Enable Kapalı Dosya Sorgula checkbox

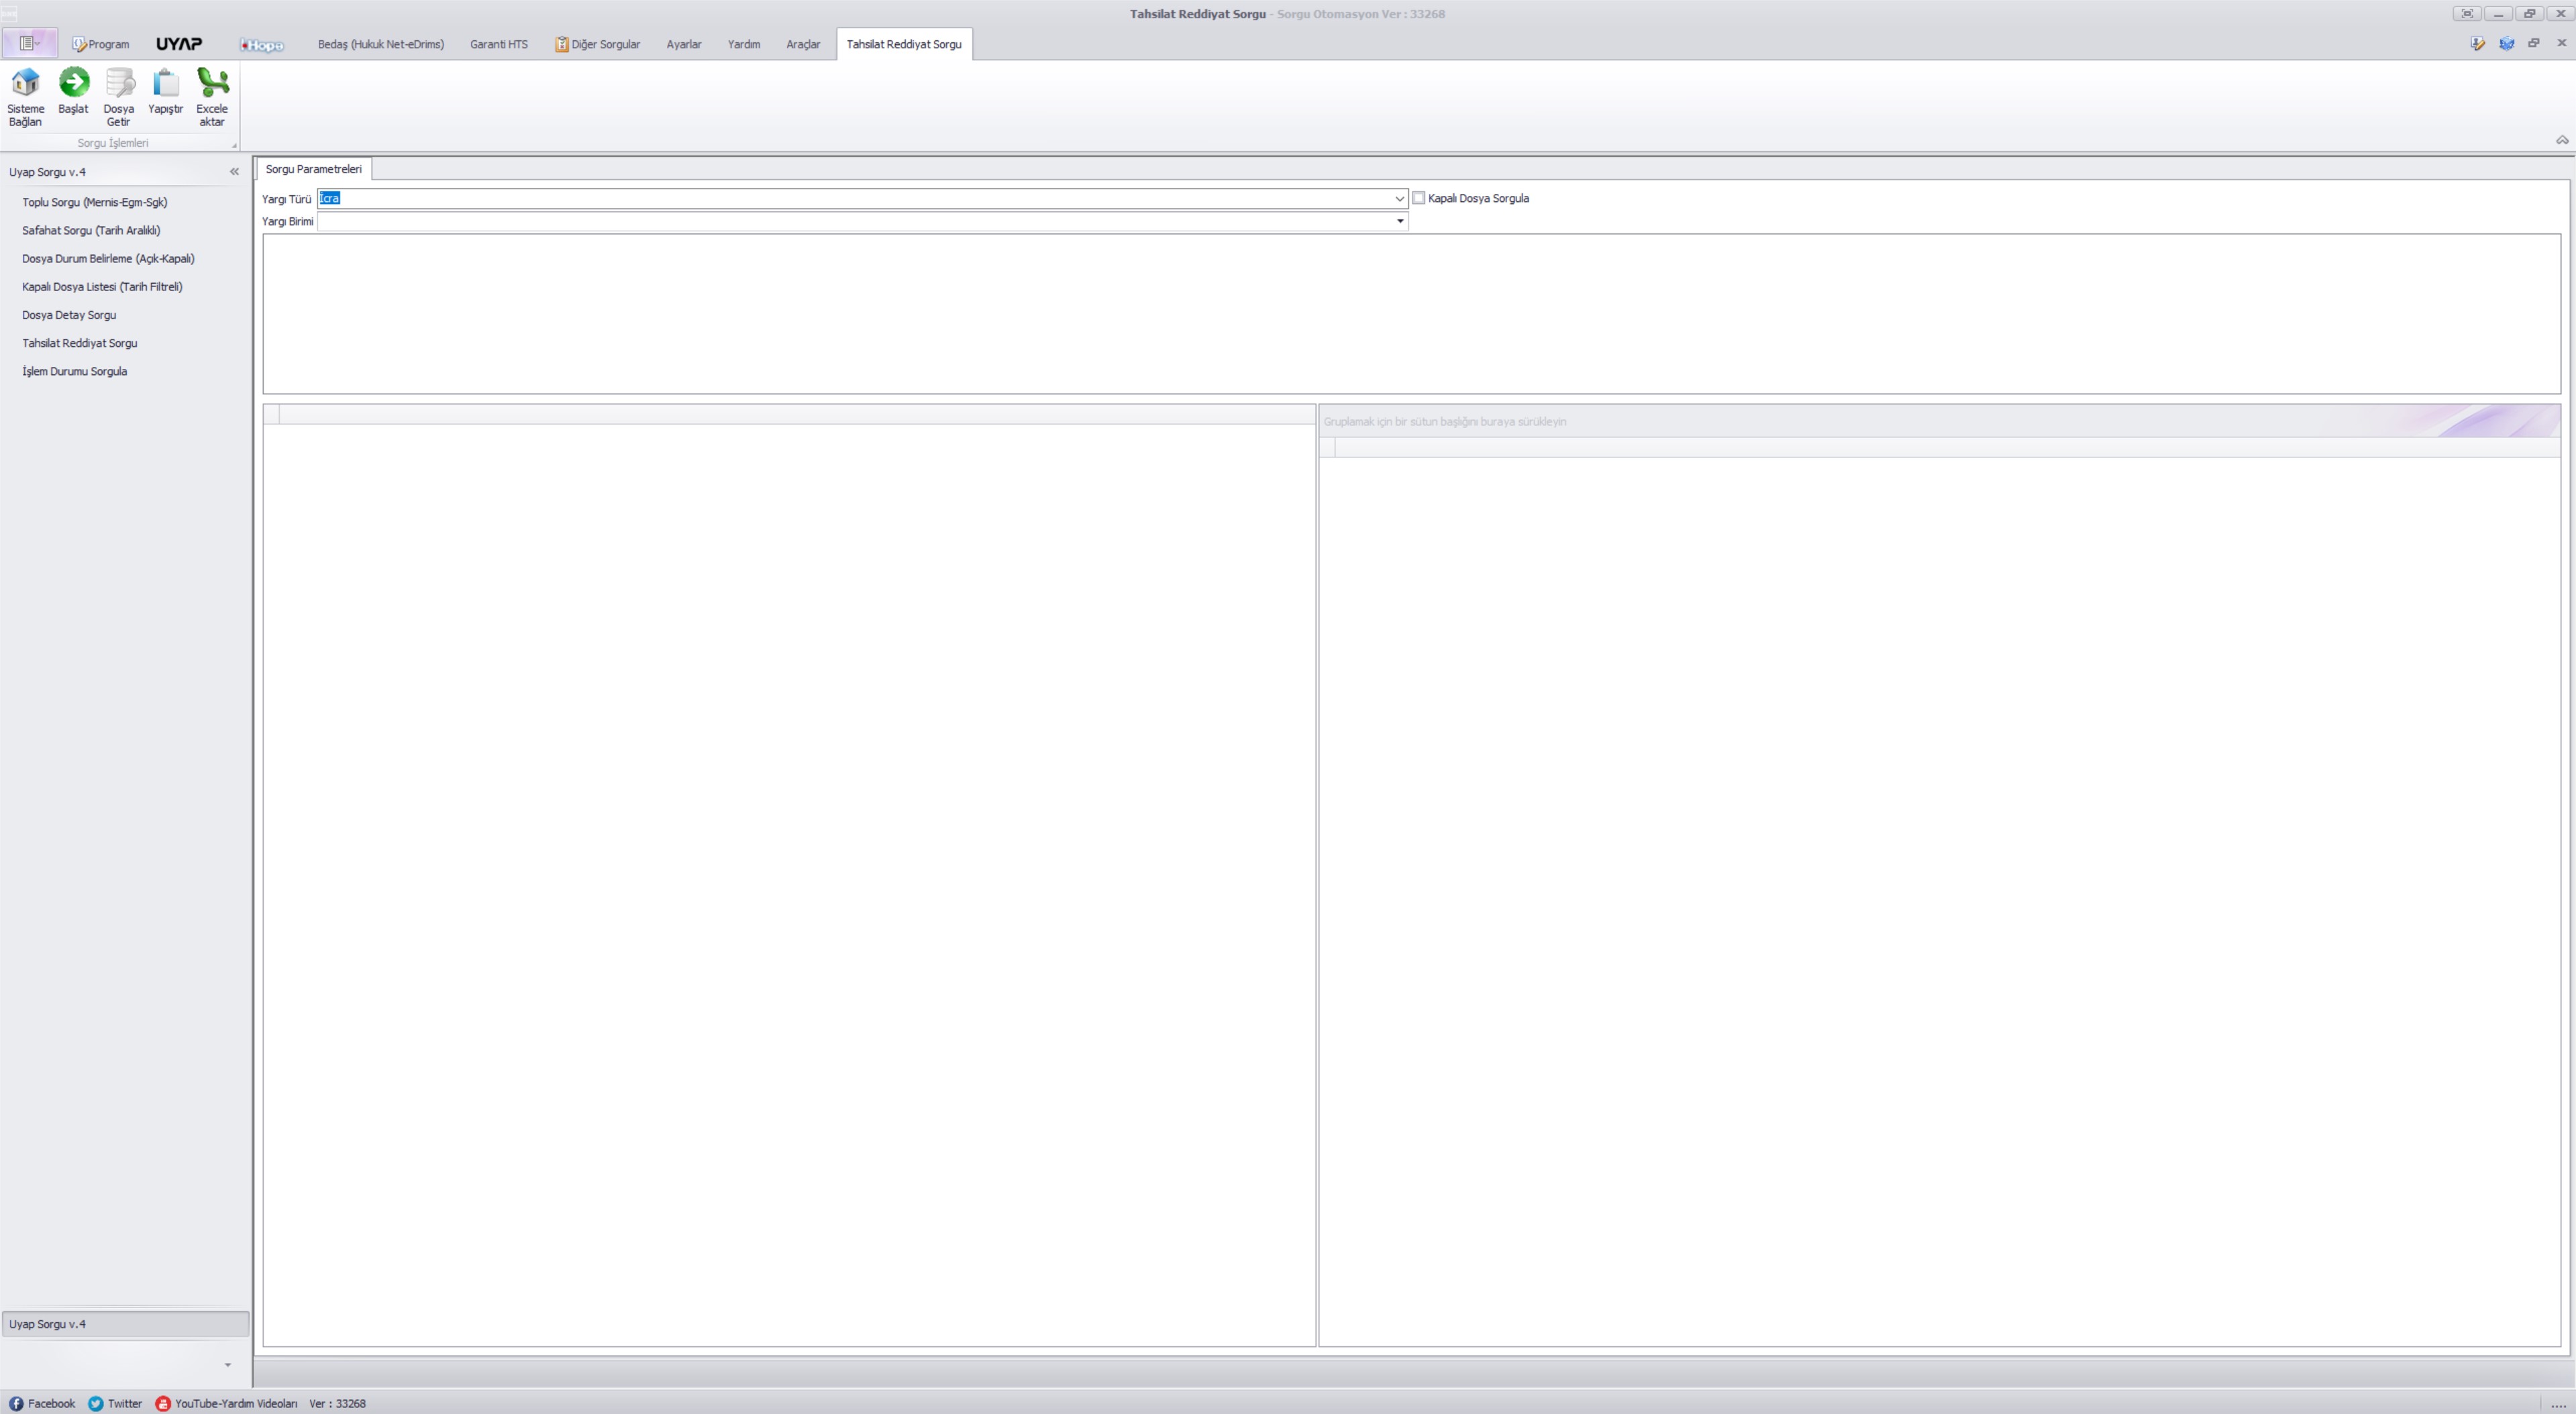[x=1418, y=198]
